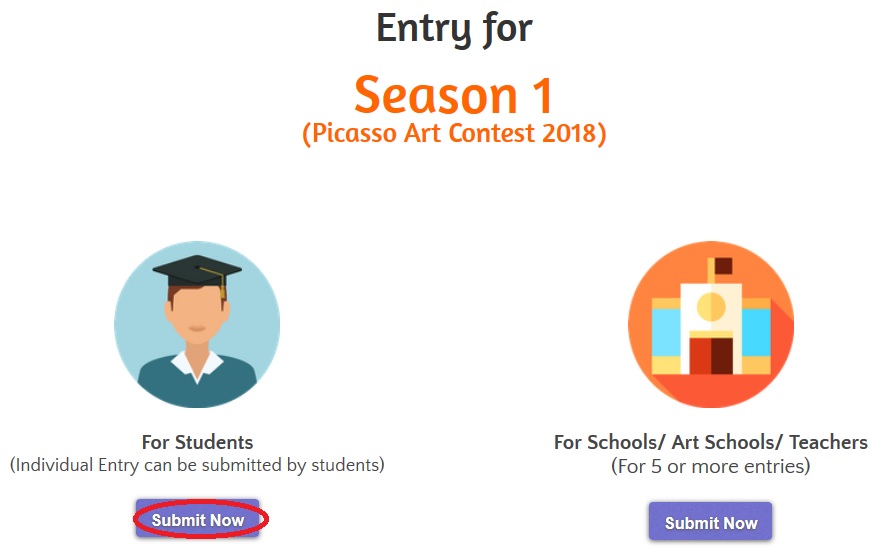Screen dimensions: 873x550
Task: Click the "For Students" label
Action: coord(197,442)
